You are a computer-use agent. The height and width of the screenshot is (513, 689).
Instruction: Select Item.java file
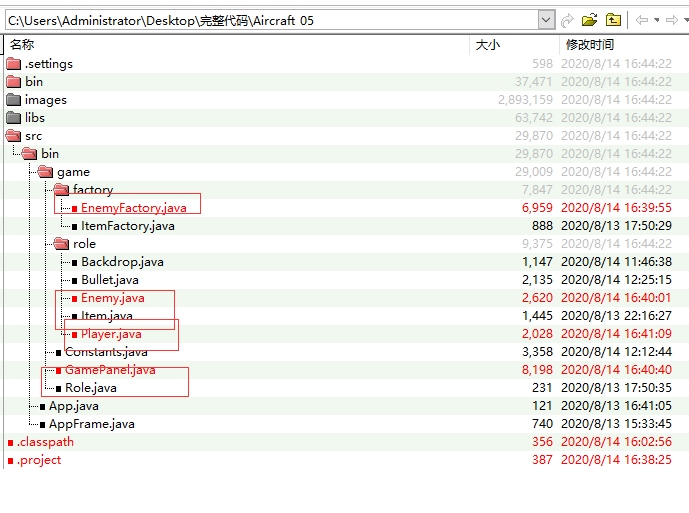[107, 316]
